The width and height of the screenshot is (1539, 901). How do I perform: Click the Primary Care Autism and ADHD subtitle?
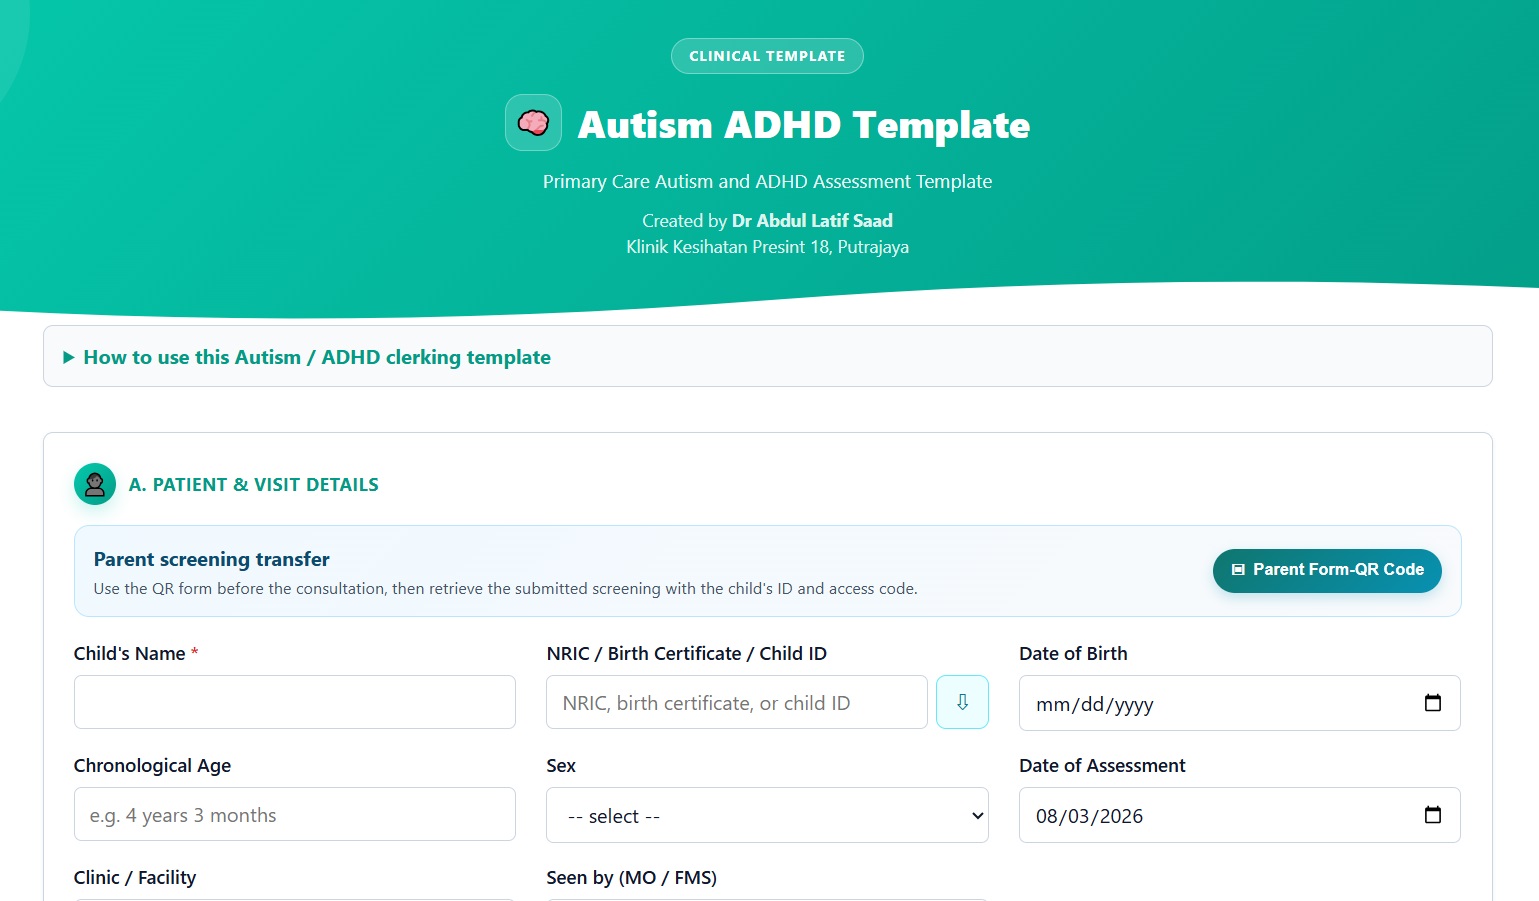tap(767, 182)
